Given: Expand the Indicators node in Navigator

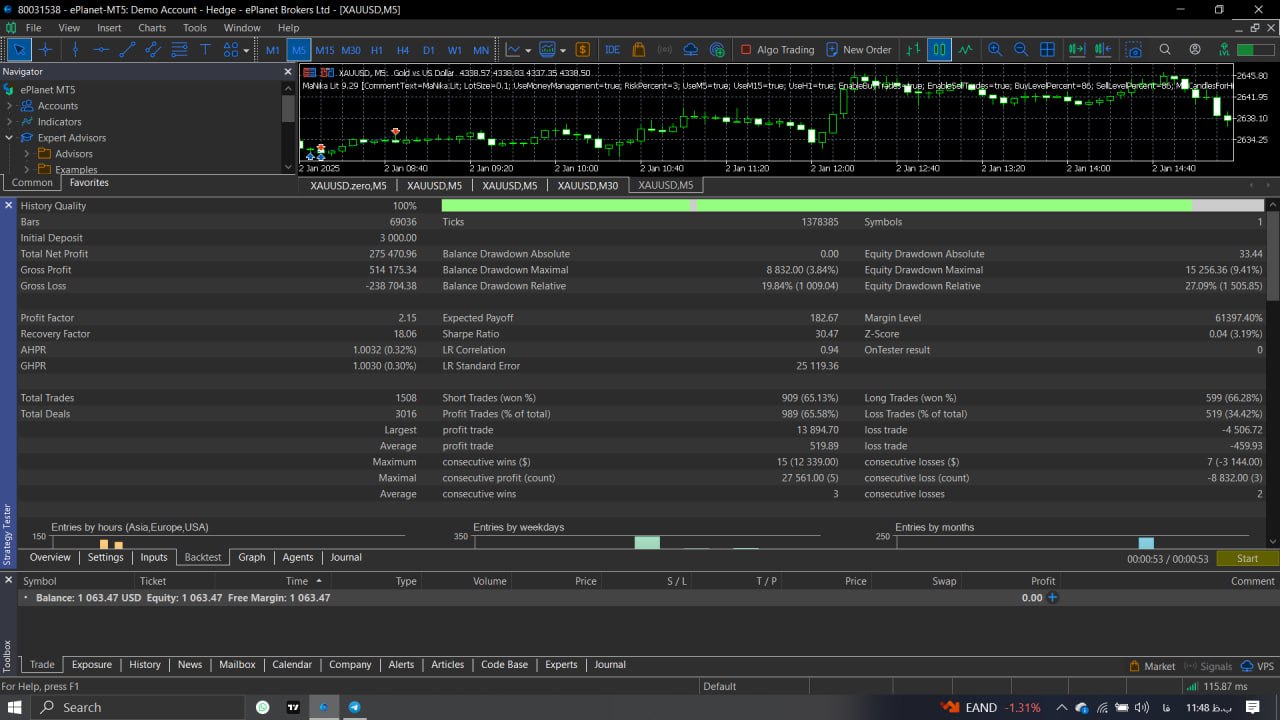Looking at the screenshot, I should (9, 122).
